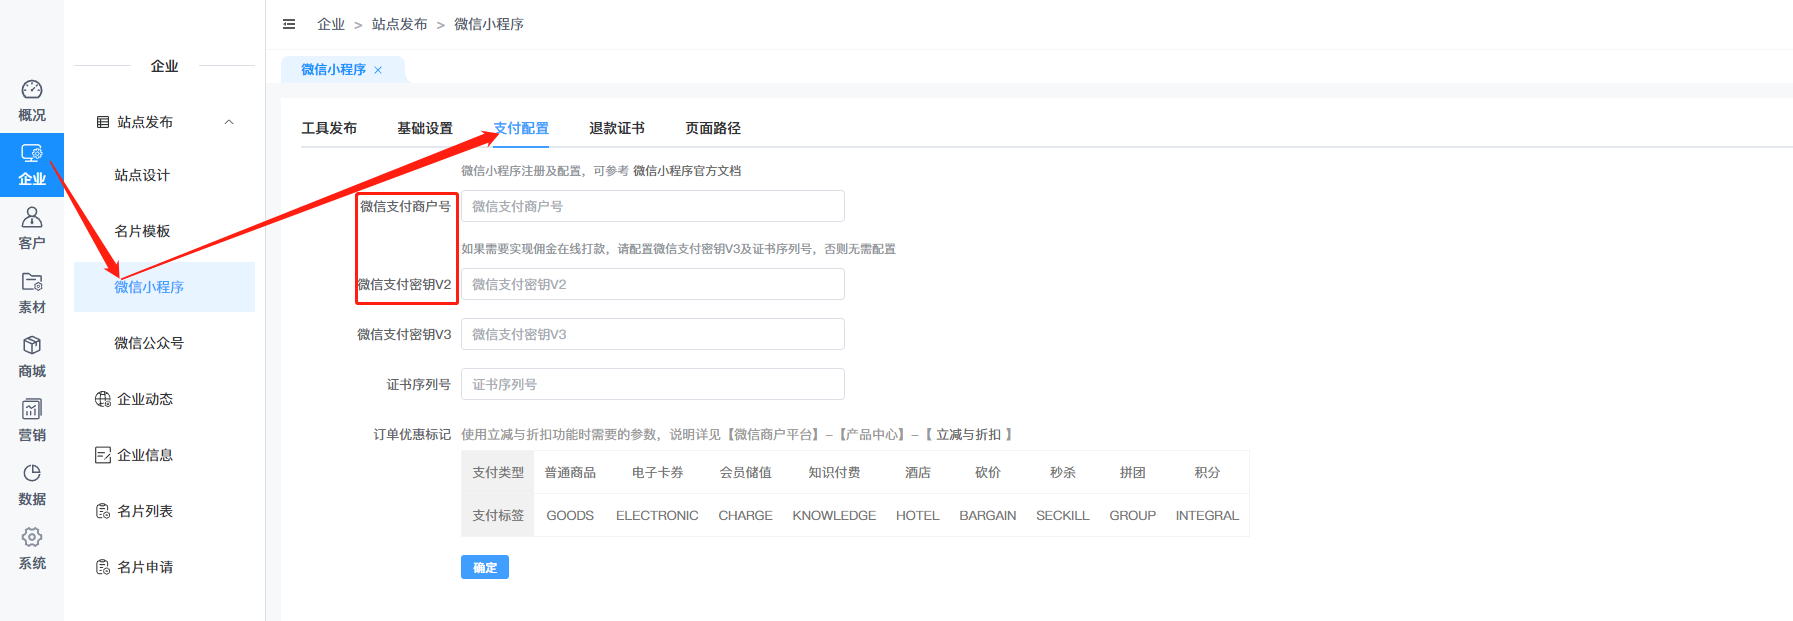Open the 页面路径 tab
This screenshot has height=621, width=1793.
pos(712,128)
